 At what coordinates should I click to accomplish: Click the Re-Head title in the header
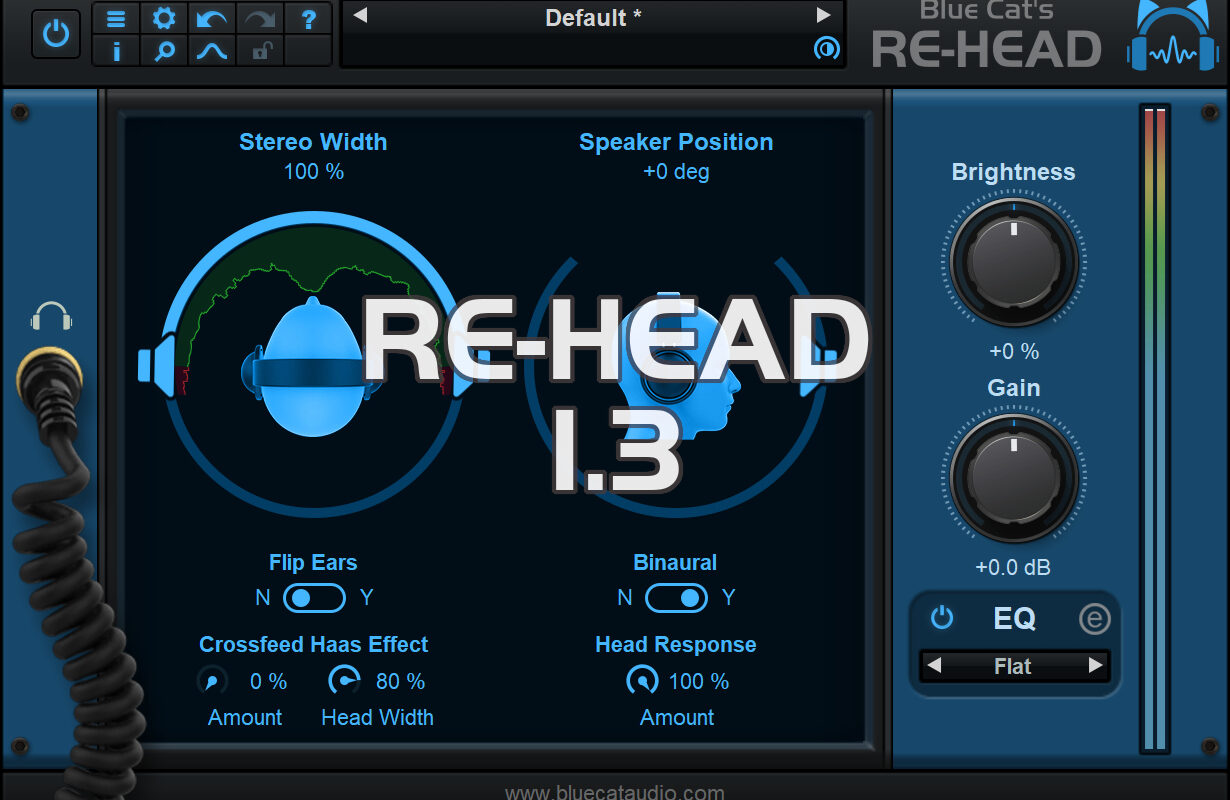pyautogui.click(x=986, y=48)
